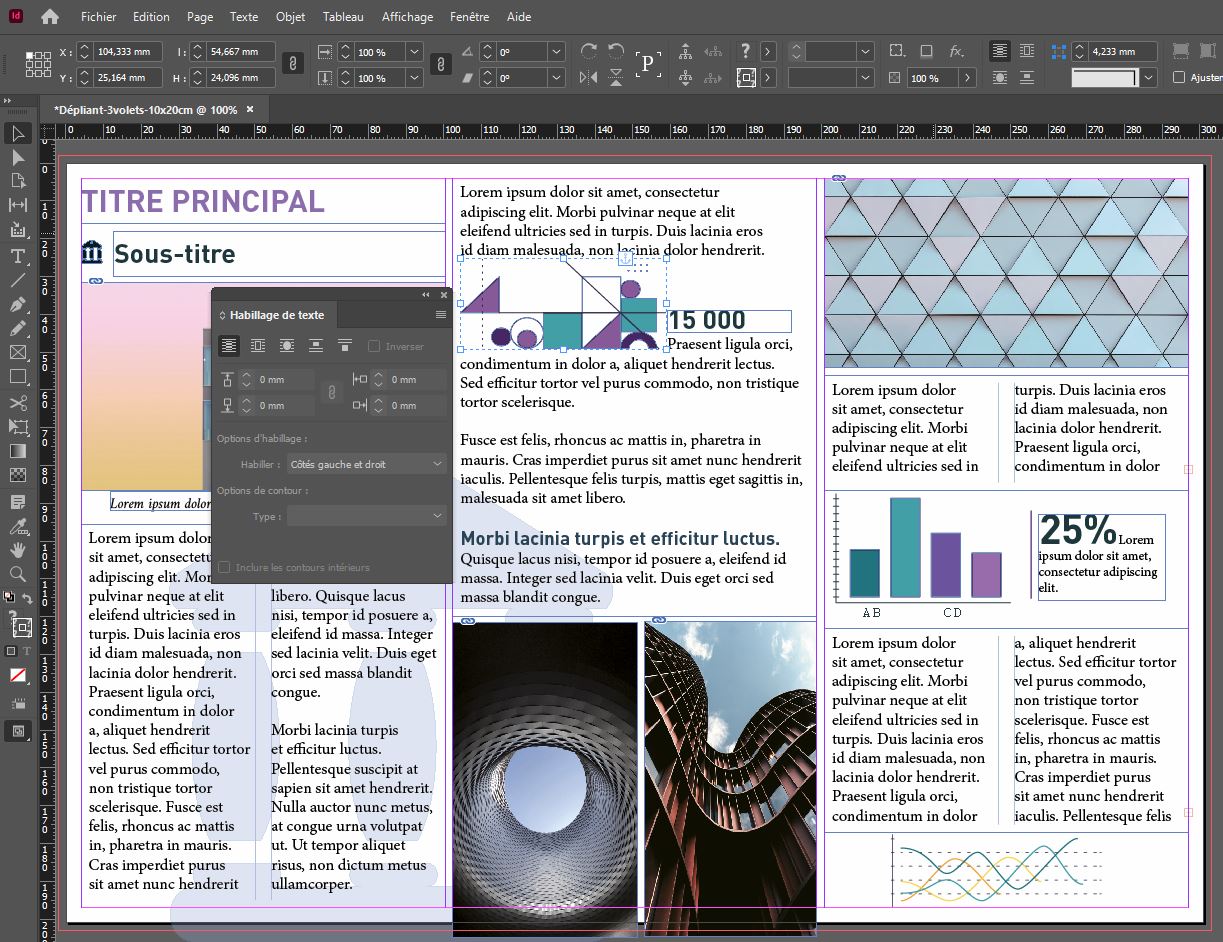Open the shear angle dropdown

coord(556,78)
